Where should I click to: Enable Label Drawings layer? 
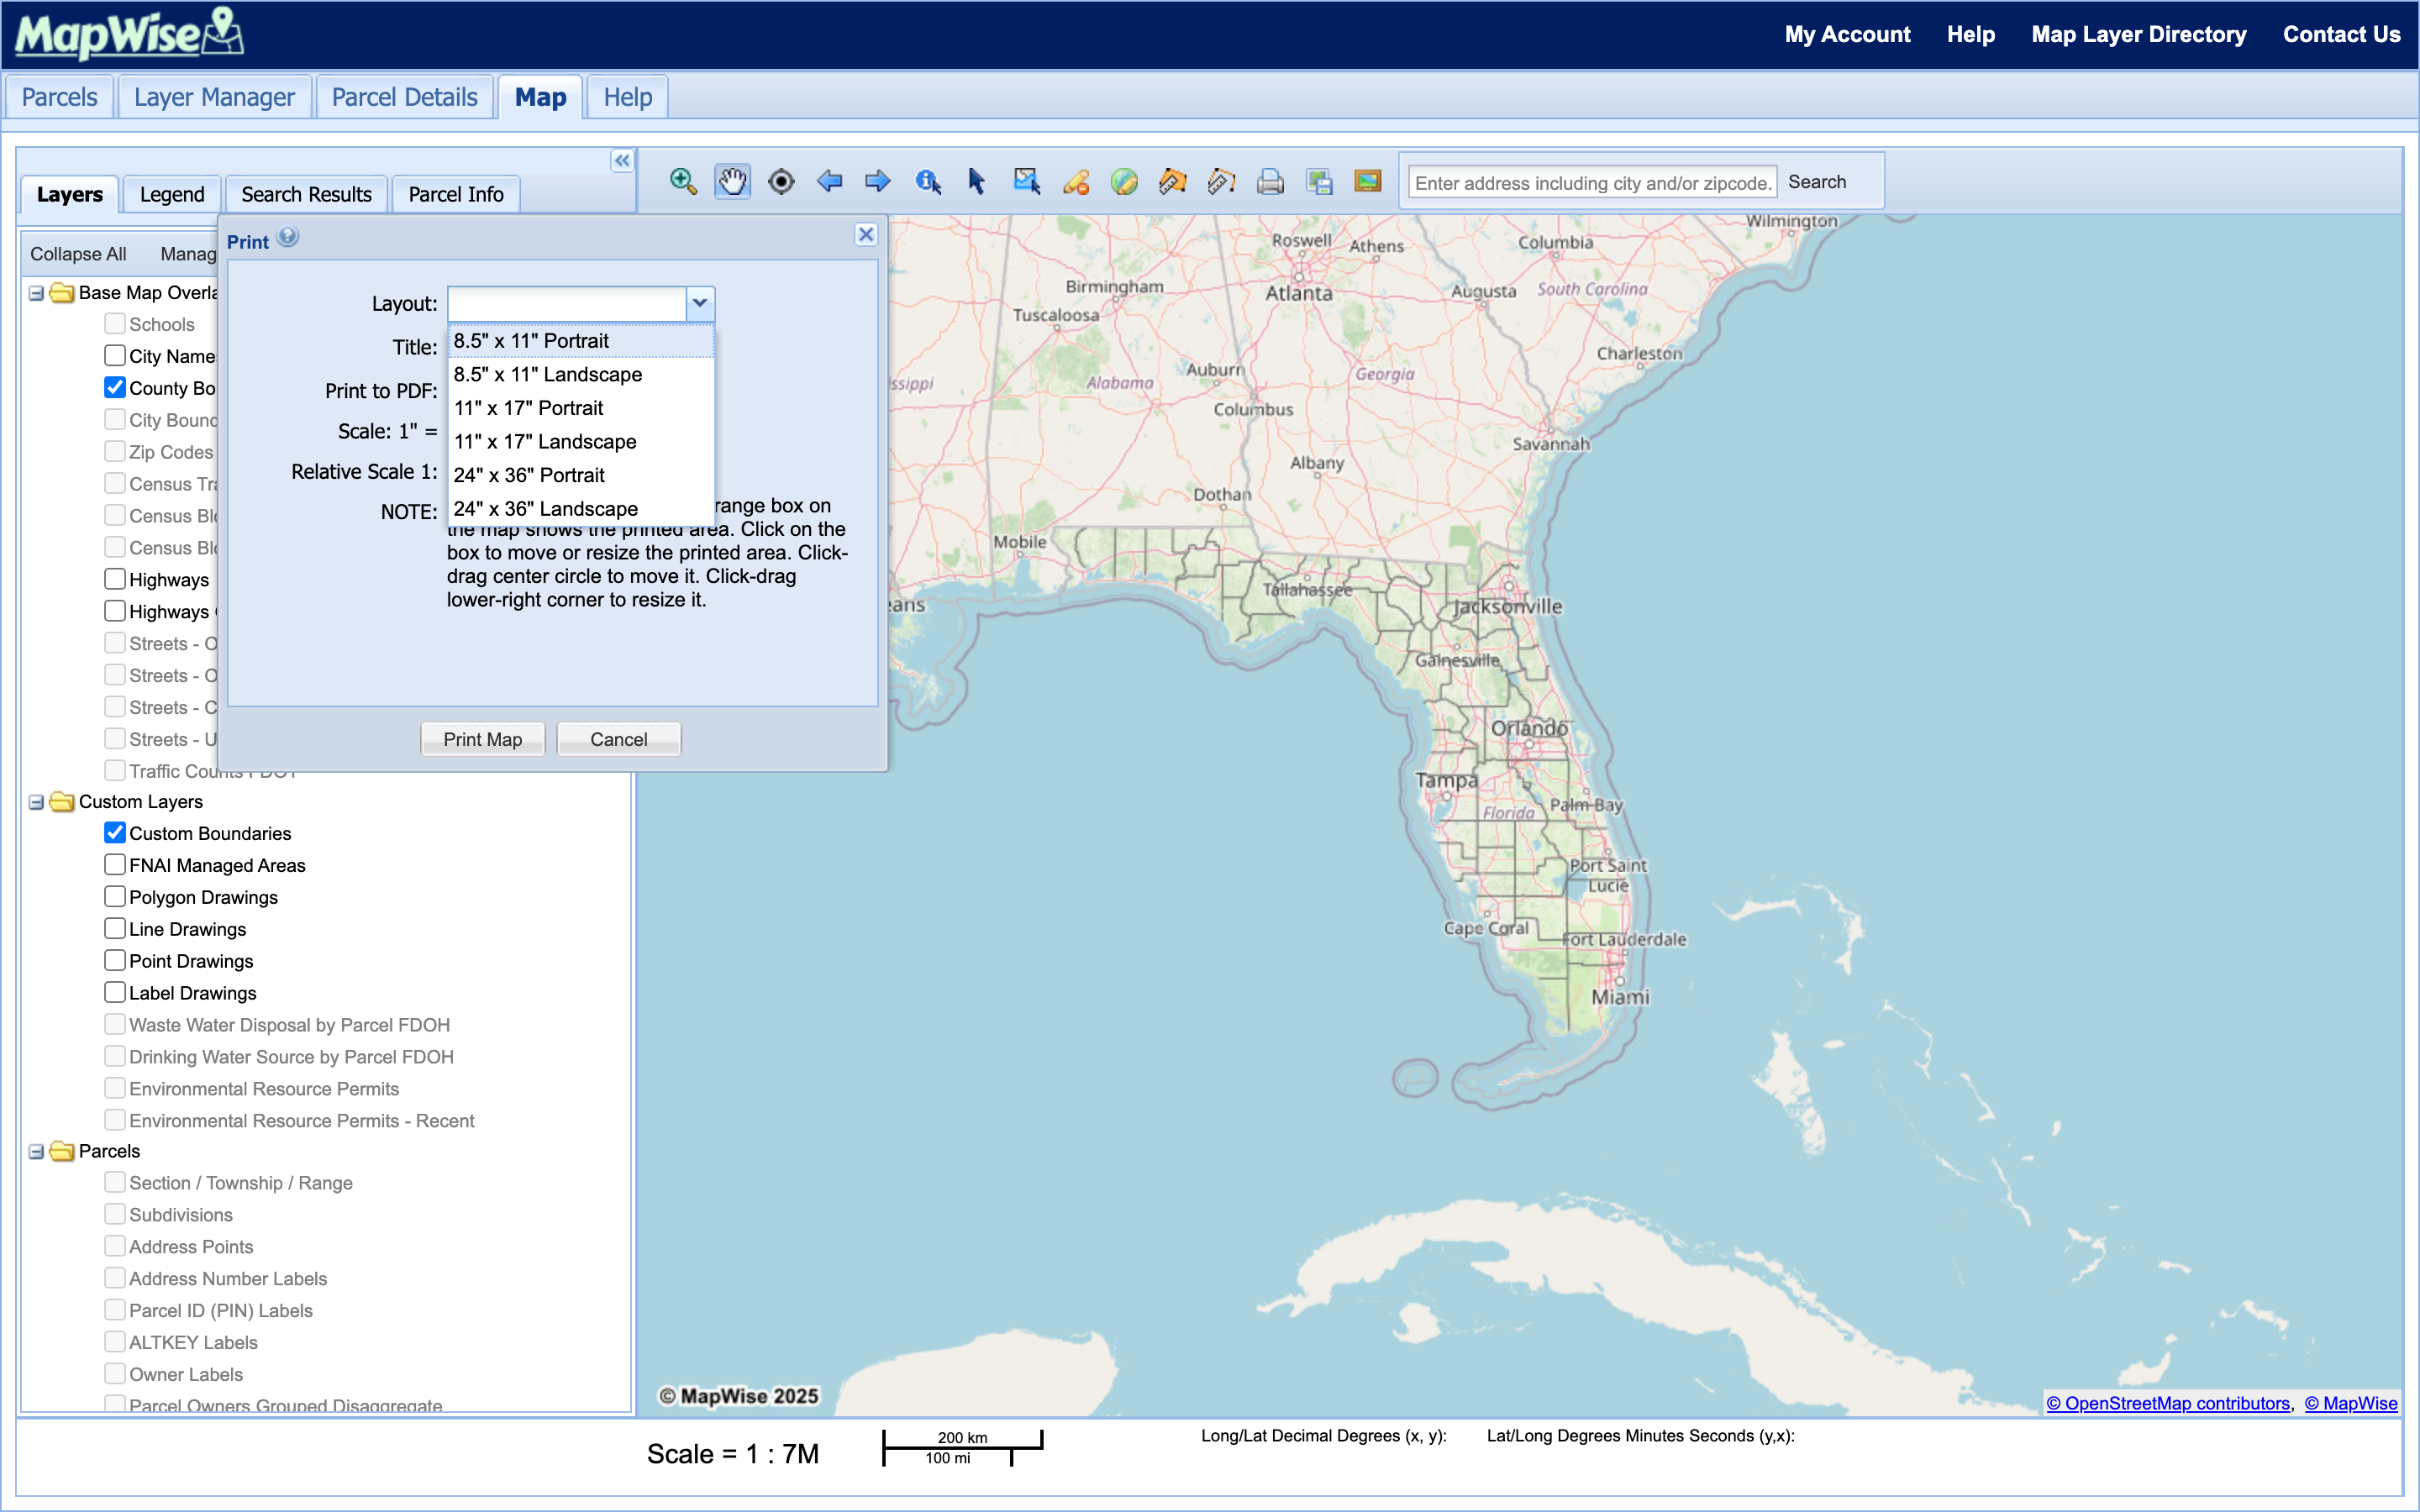point(115,993)
